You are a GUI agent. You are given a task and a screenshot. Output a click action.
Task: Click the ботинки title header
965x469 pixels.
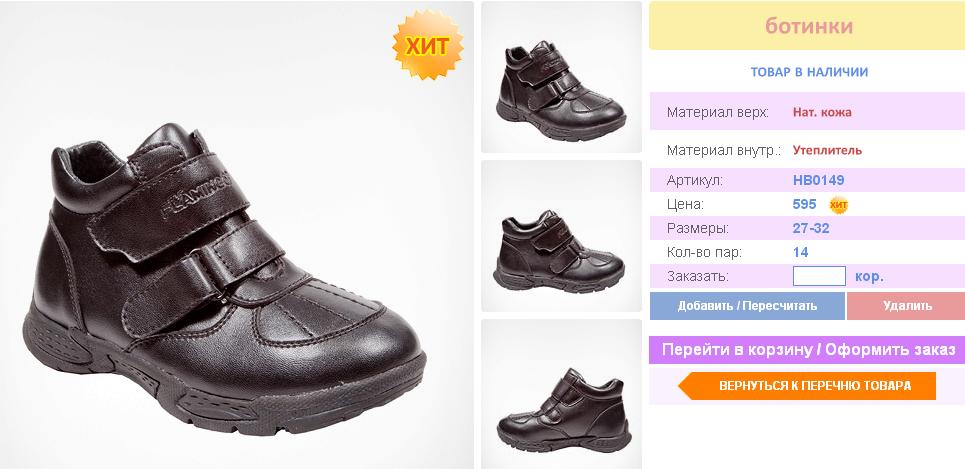(x=807, y=26)
